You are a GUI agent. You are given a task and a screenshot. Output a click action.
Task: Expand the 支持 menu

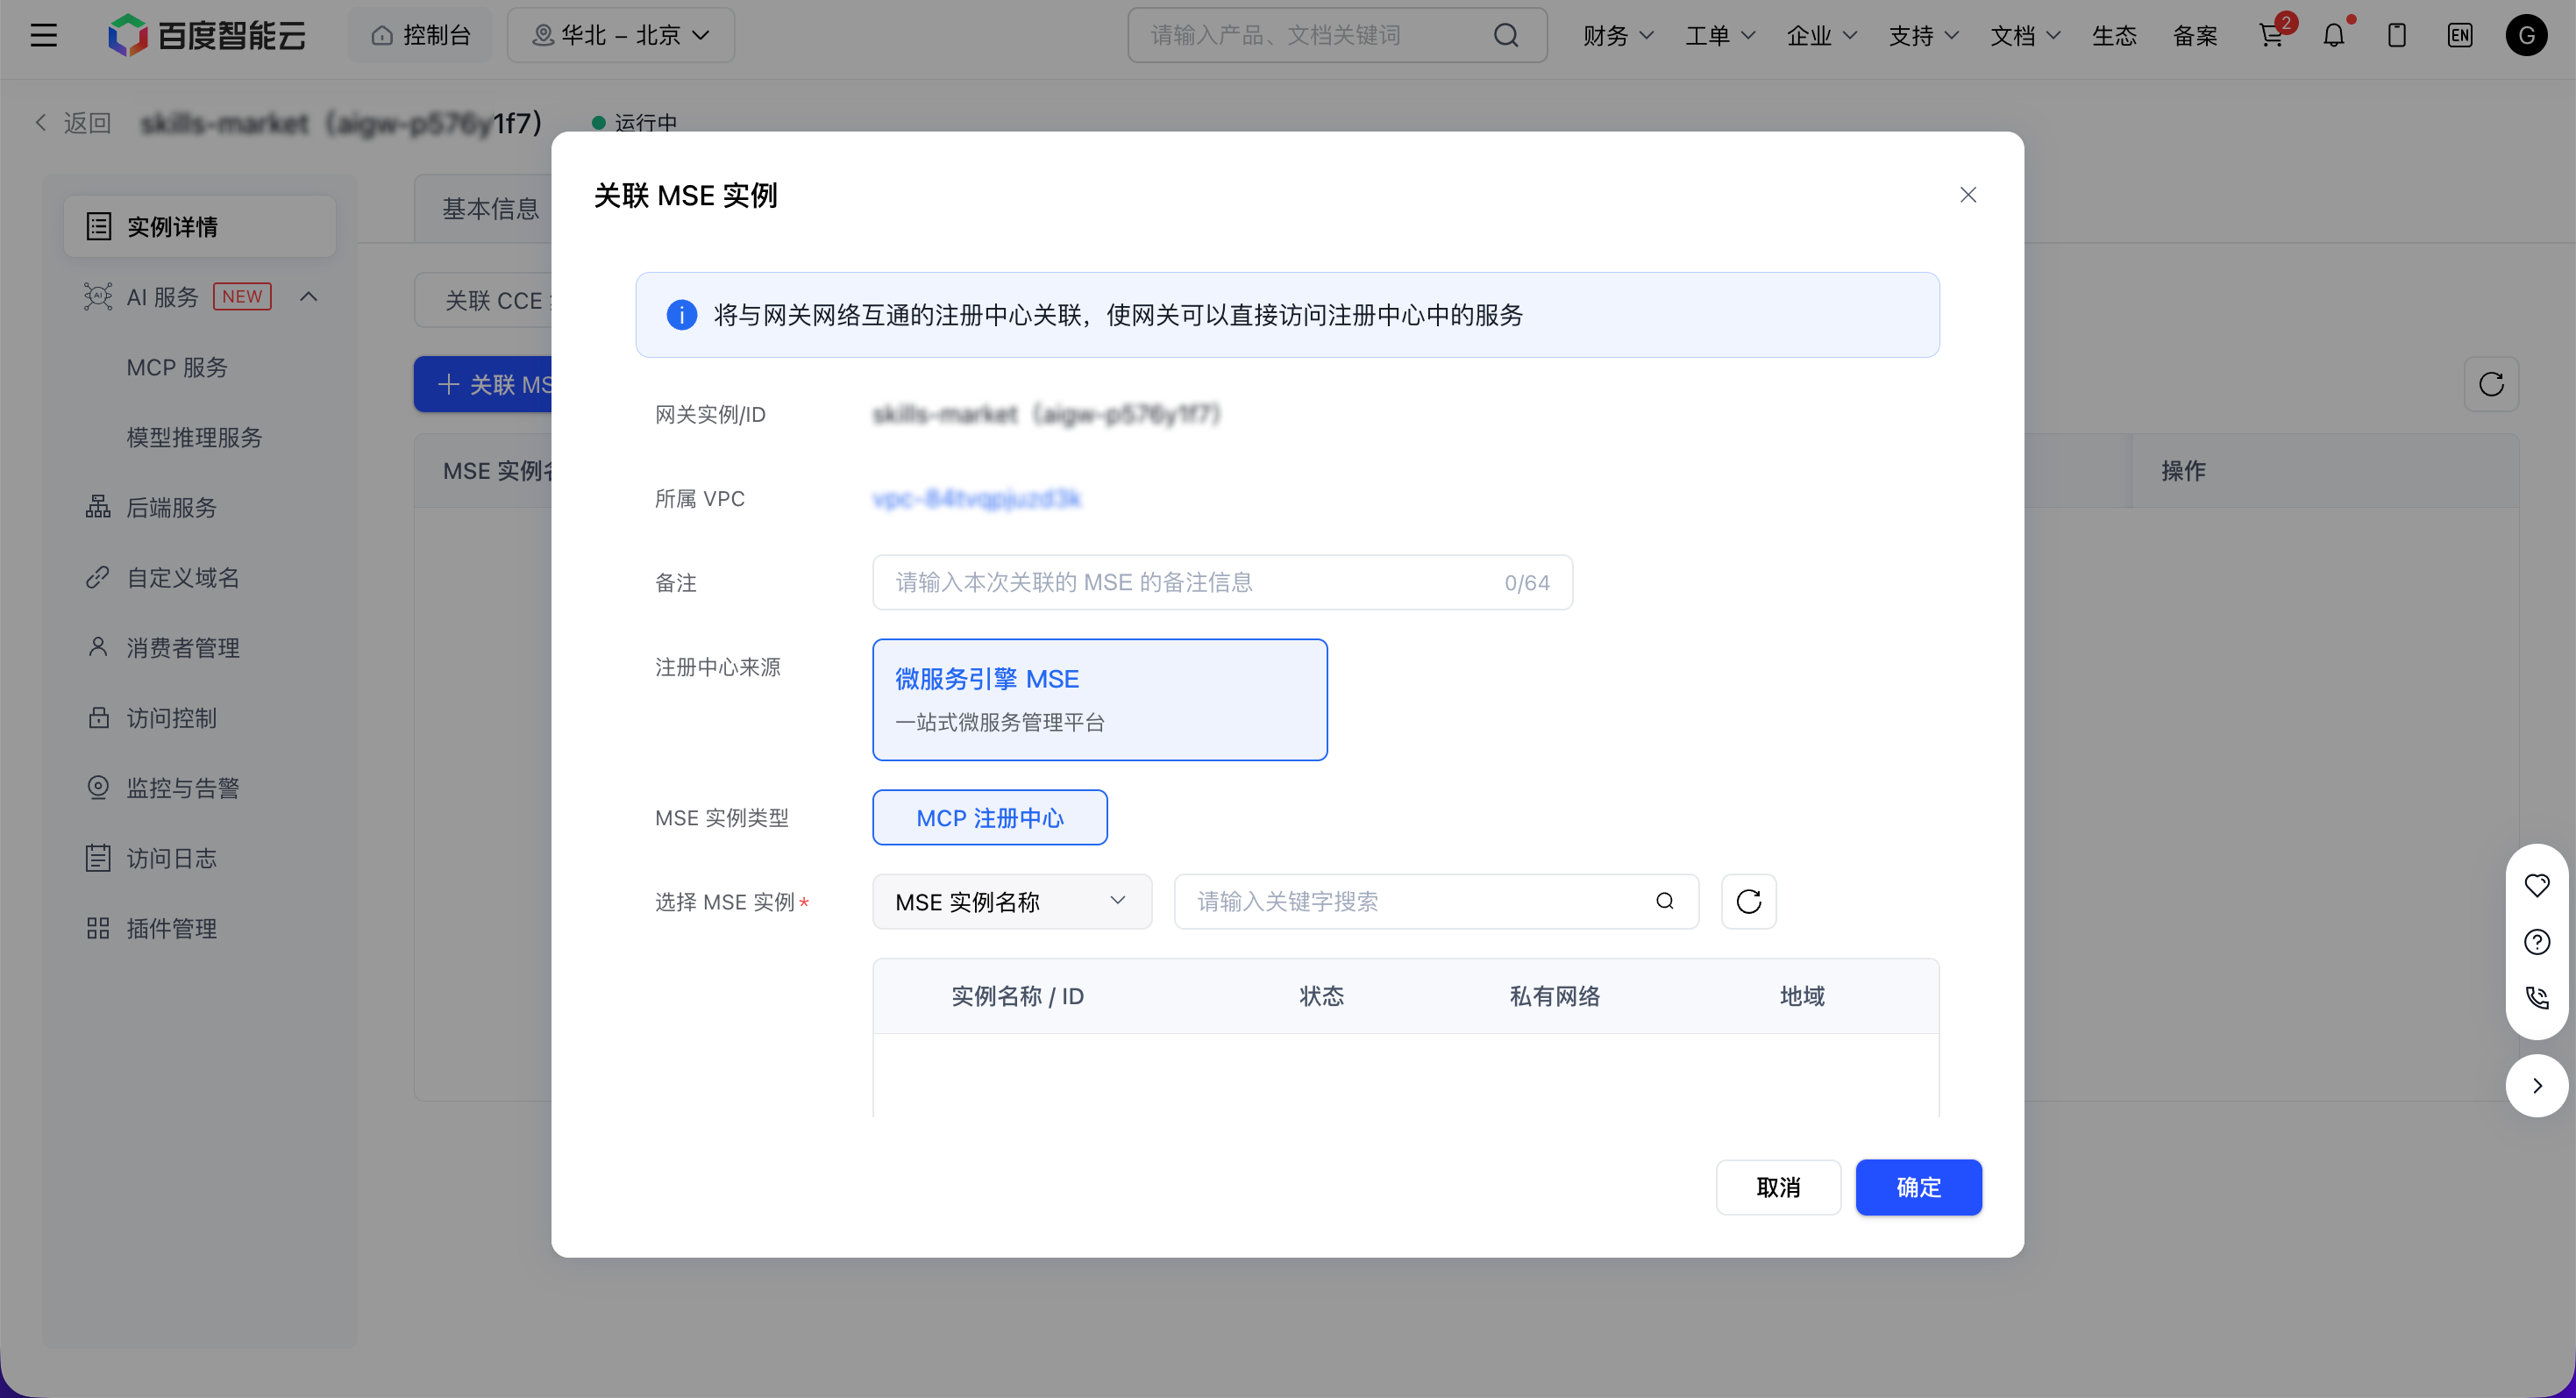click(1923, 36)
